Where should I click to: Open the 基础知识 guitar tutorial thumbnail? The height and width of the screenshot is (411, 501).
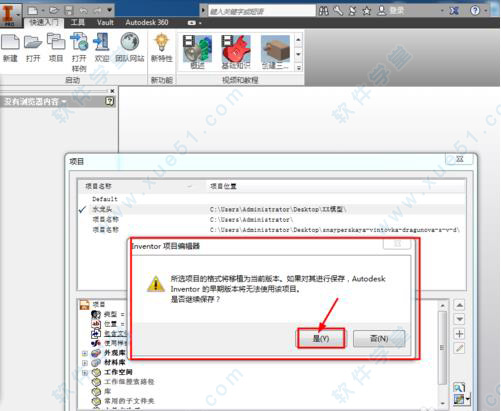pyautogui.click(x=236, y=52)
